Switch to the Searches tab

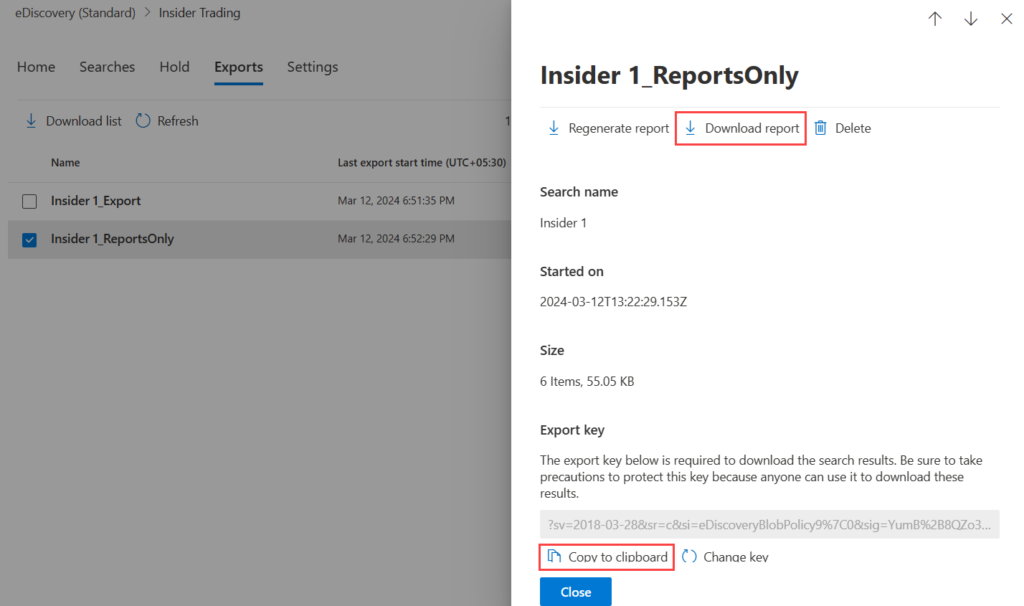pos(107,67)
